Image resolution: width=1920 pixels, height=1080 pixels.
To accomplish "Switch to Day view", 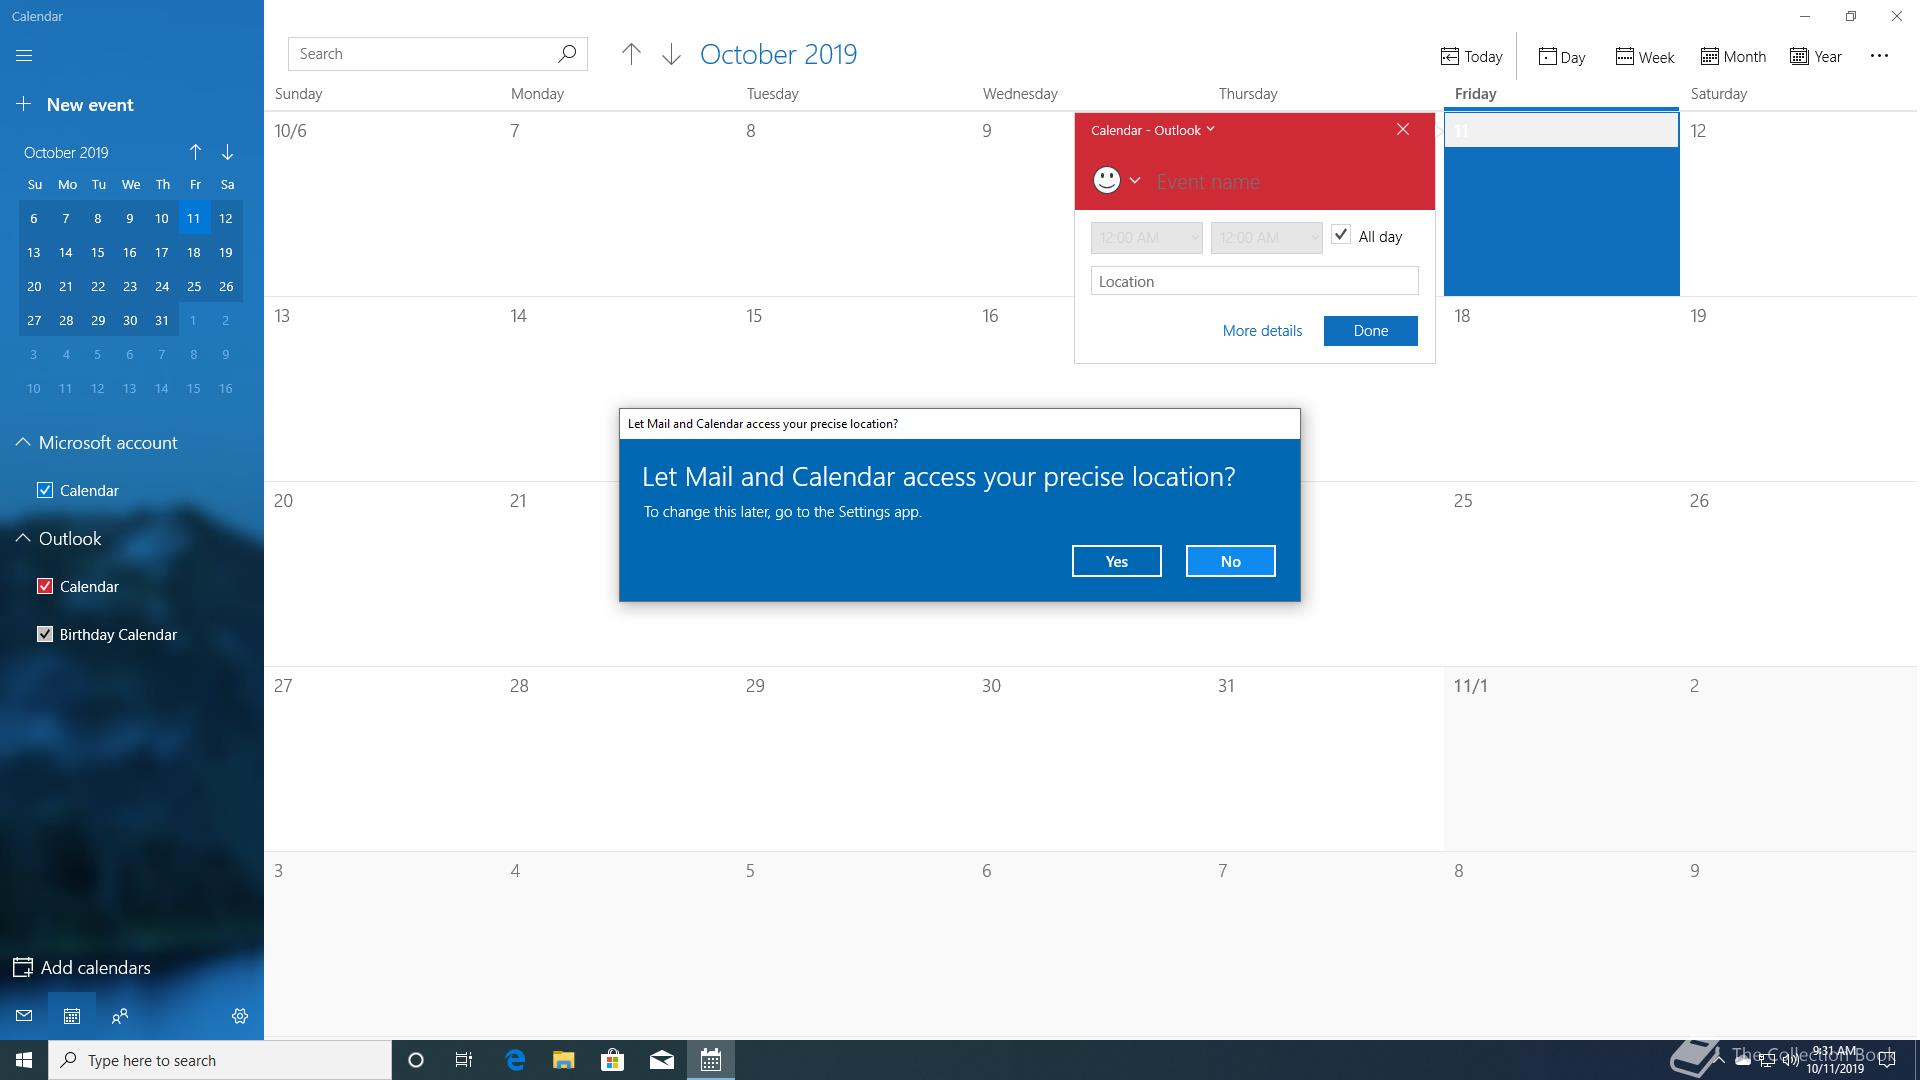I will (x=1562, y=56).
